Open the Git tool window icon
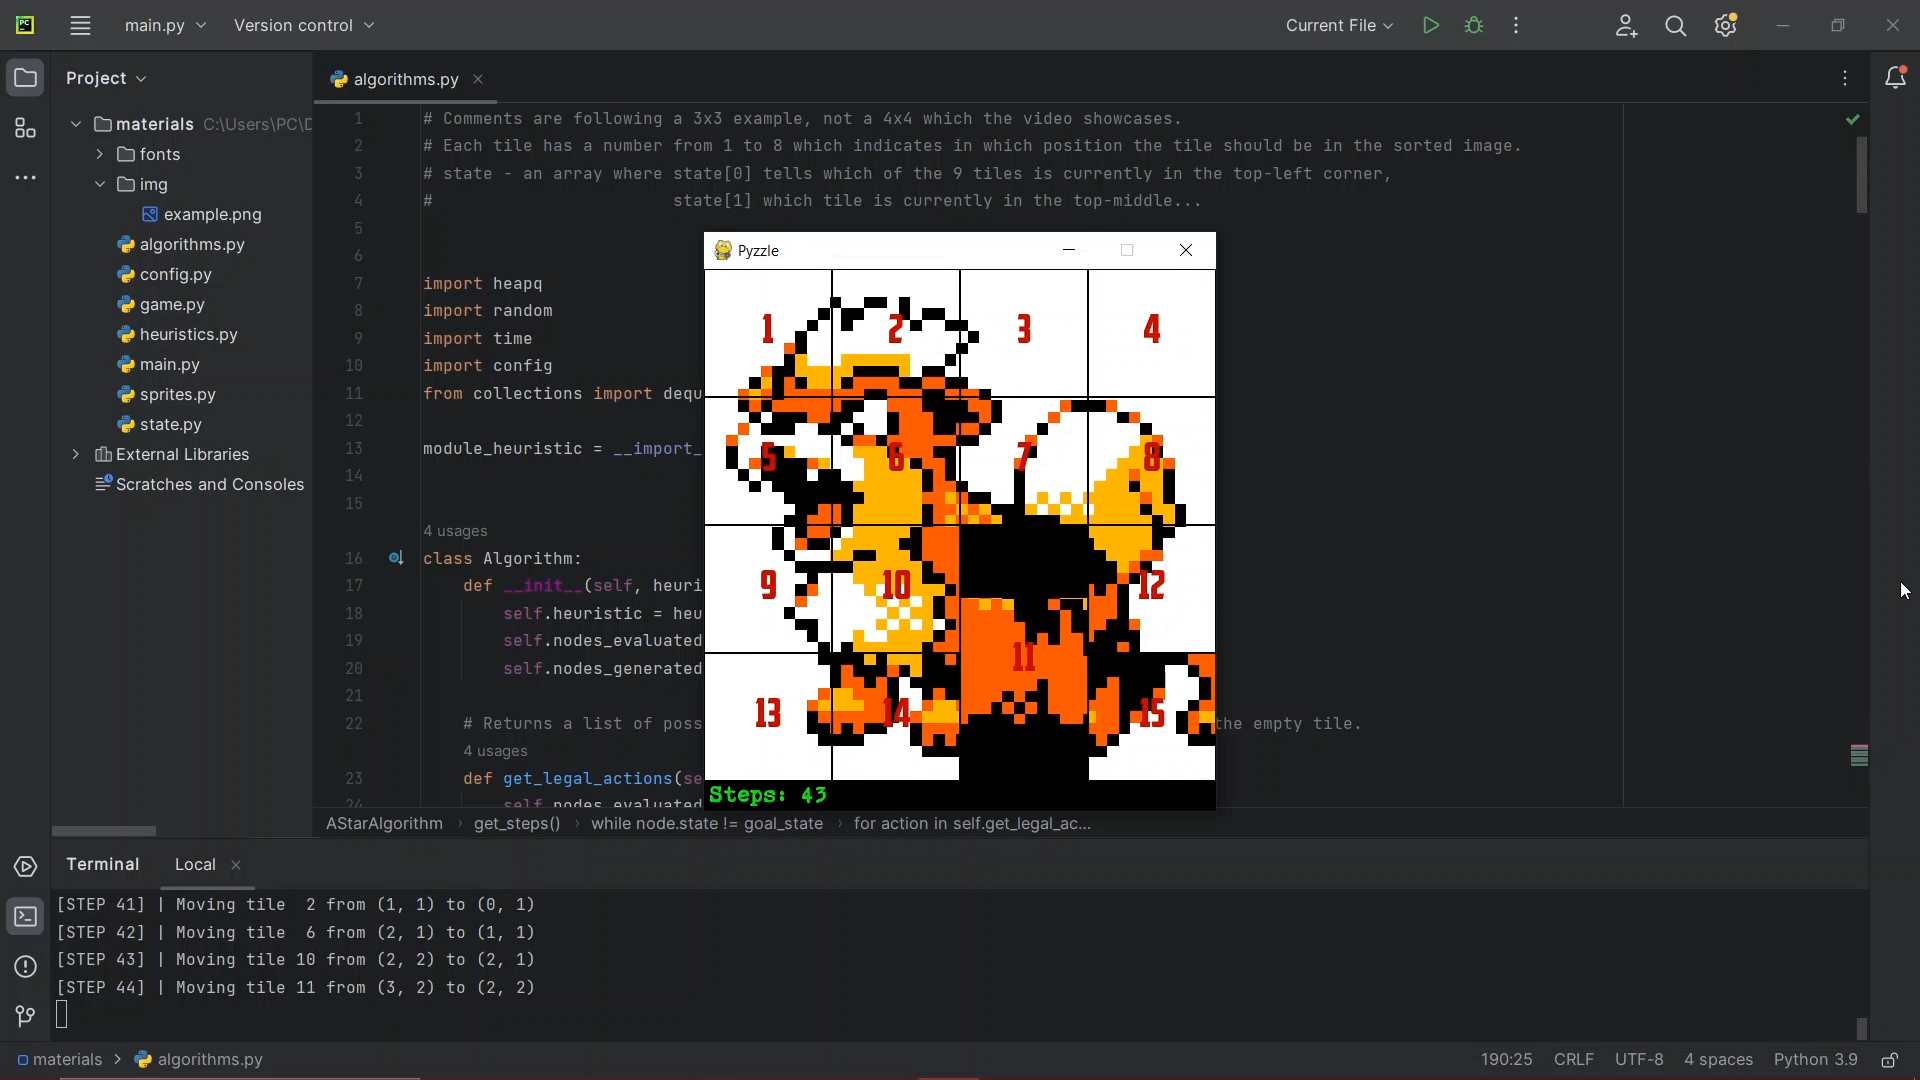The image size is (1920, 1080). (x=26, y=1018)
